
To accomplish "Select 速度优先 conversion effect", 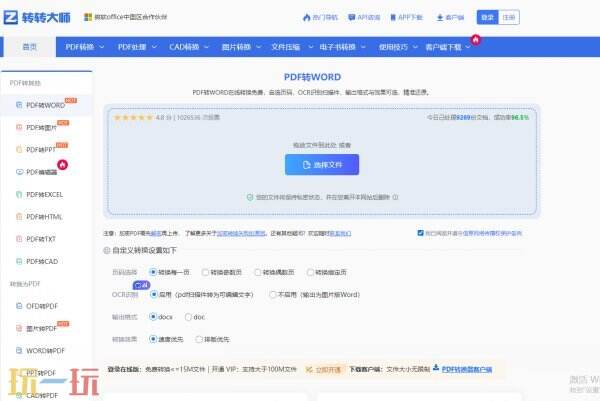I will [x=153, y=339].
